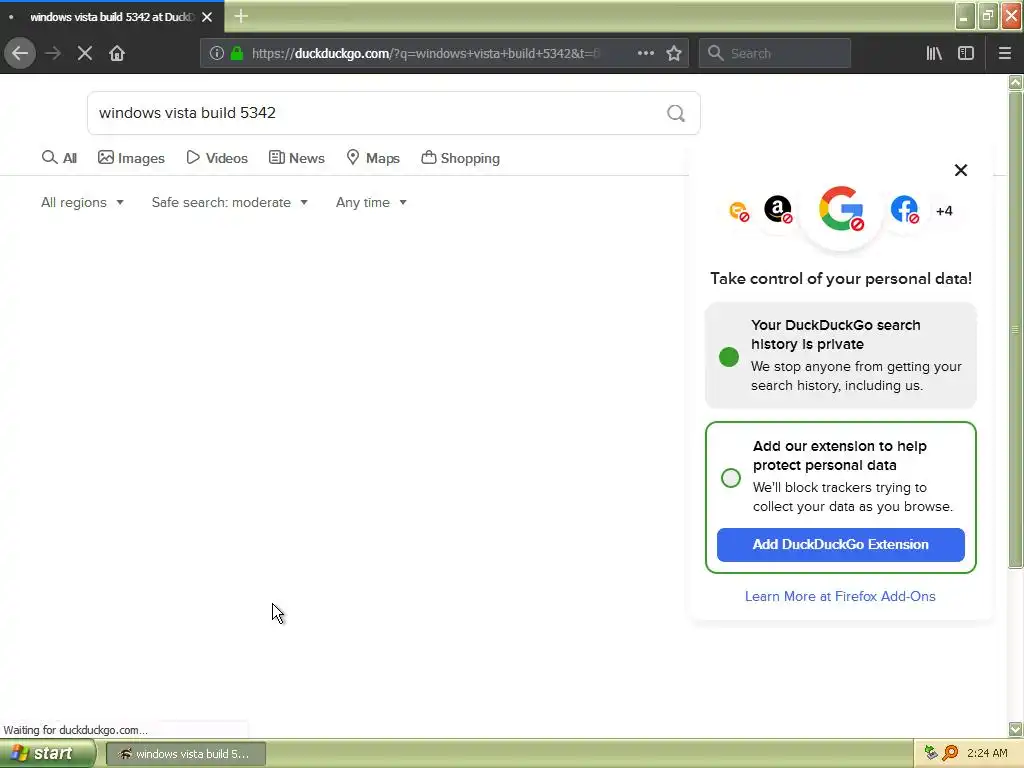Click the vertical scrollbar thumb
1024x768 pixels.
[x=1016, y=330]
